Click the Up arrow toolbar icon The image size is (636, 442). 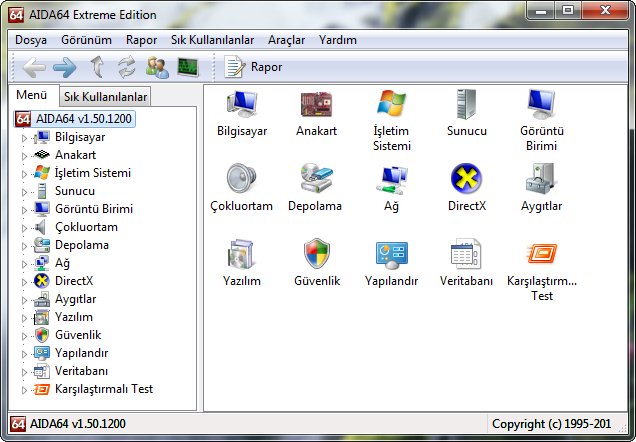pos(97,67)
